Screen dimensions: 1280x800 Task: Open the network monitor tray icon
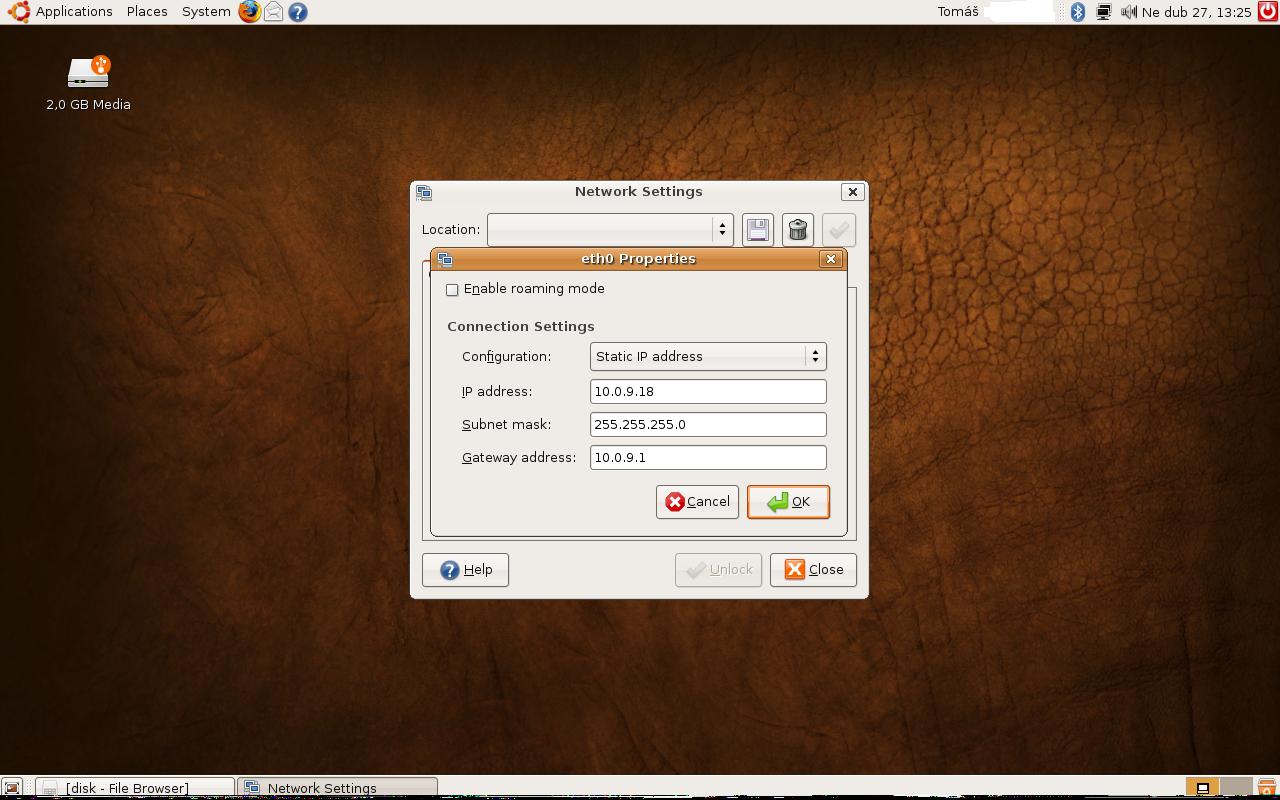1103,12
